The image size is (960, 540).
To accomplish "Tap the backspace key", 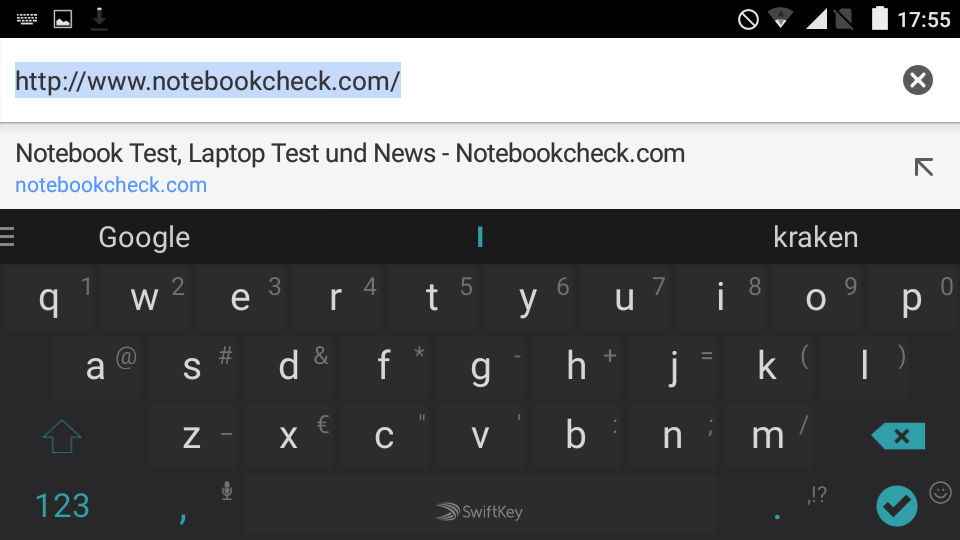I will pos(898,436).
